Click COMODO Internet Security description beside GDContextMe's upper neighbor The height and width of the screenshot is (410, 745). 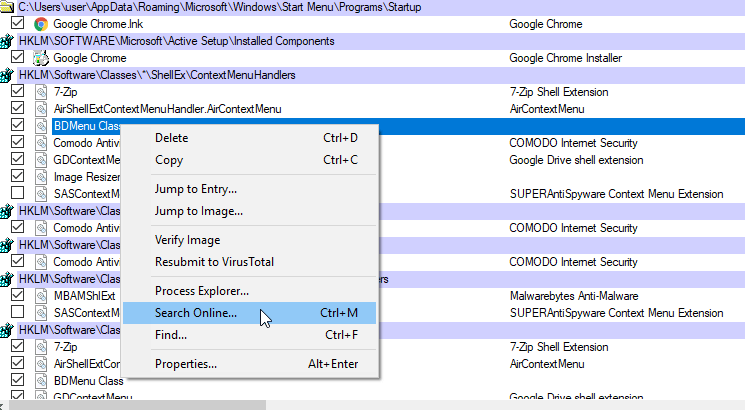573,143
